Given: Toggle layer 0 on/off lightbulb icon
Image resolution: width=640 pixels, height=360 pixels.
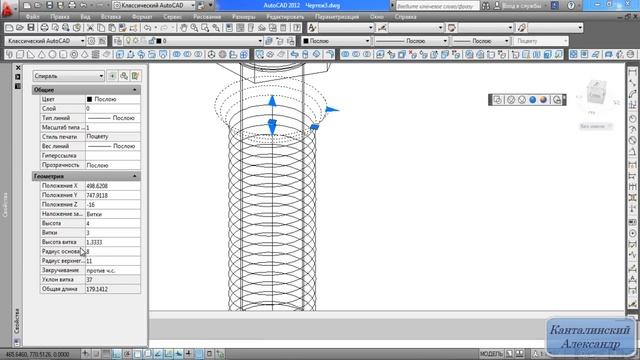Looking at the screenshot, I should 128,41.
